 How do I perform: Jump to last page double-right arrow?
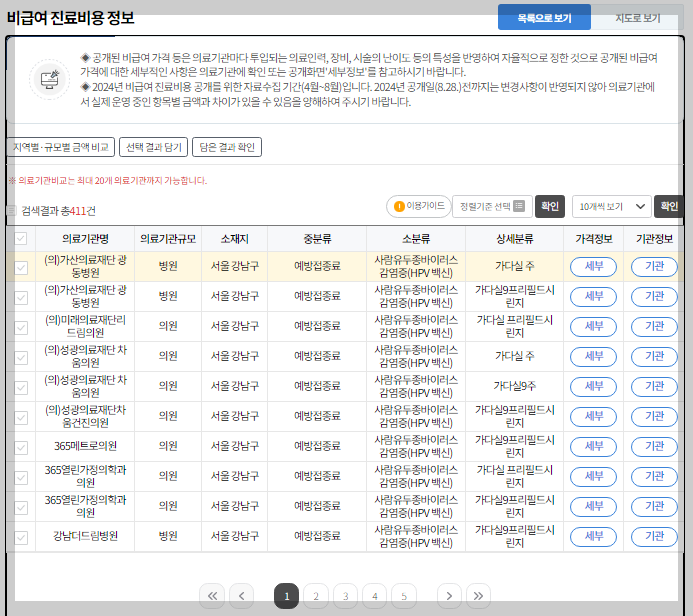click(x=478, y=596)
